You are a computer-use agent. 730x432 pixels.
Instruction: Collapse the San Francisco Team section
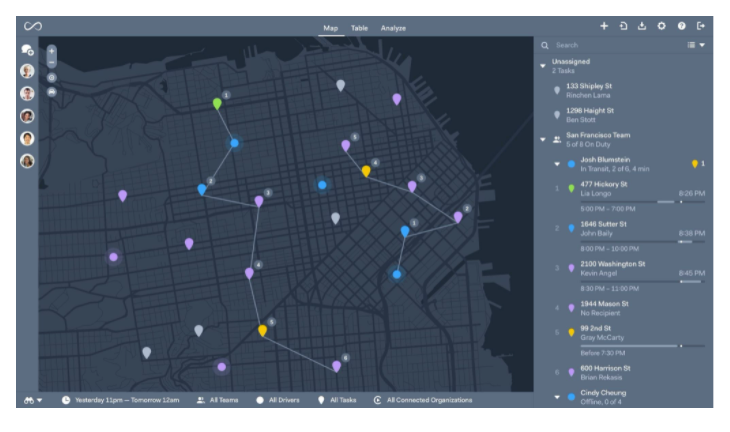[543, 140]
